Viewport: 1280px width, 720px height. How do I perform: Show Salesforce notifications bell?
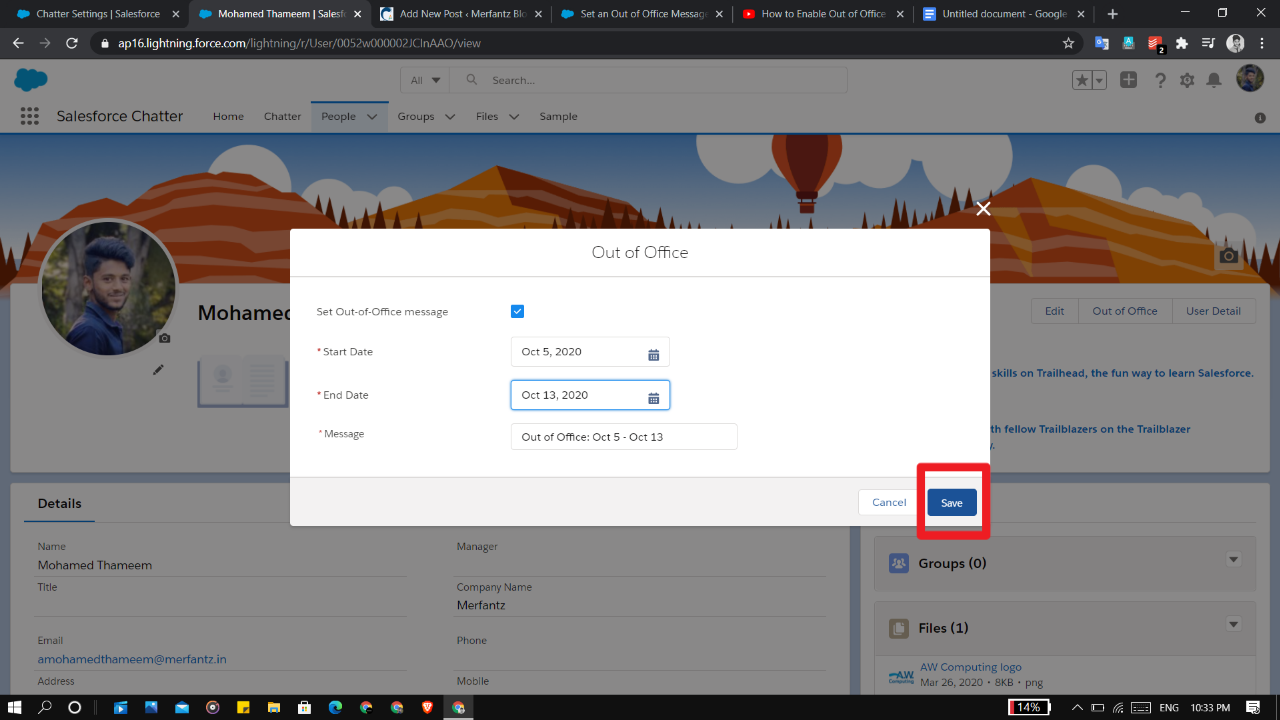tap(1214, 80)
